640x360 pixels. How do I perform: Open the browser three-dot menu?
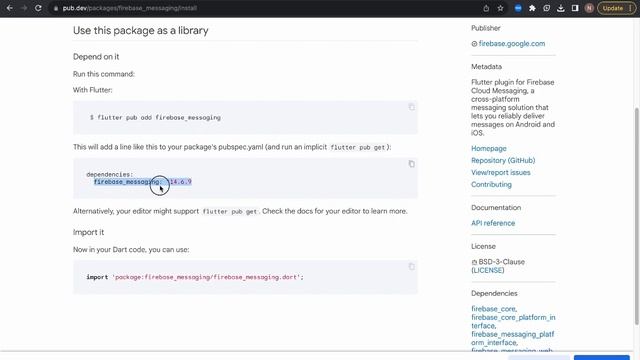coord(631,8)
